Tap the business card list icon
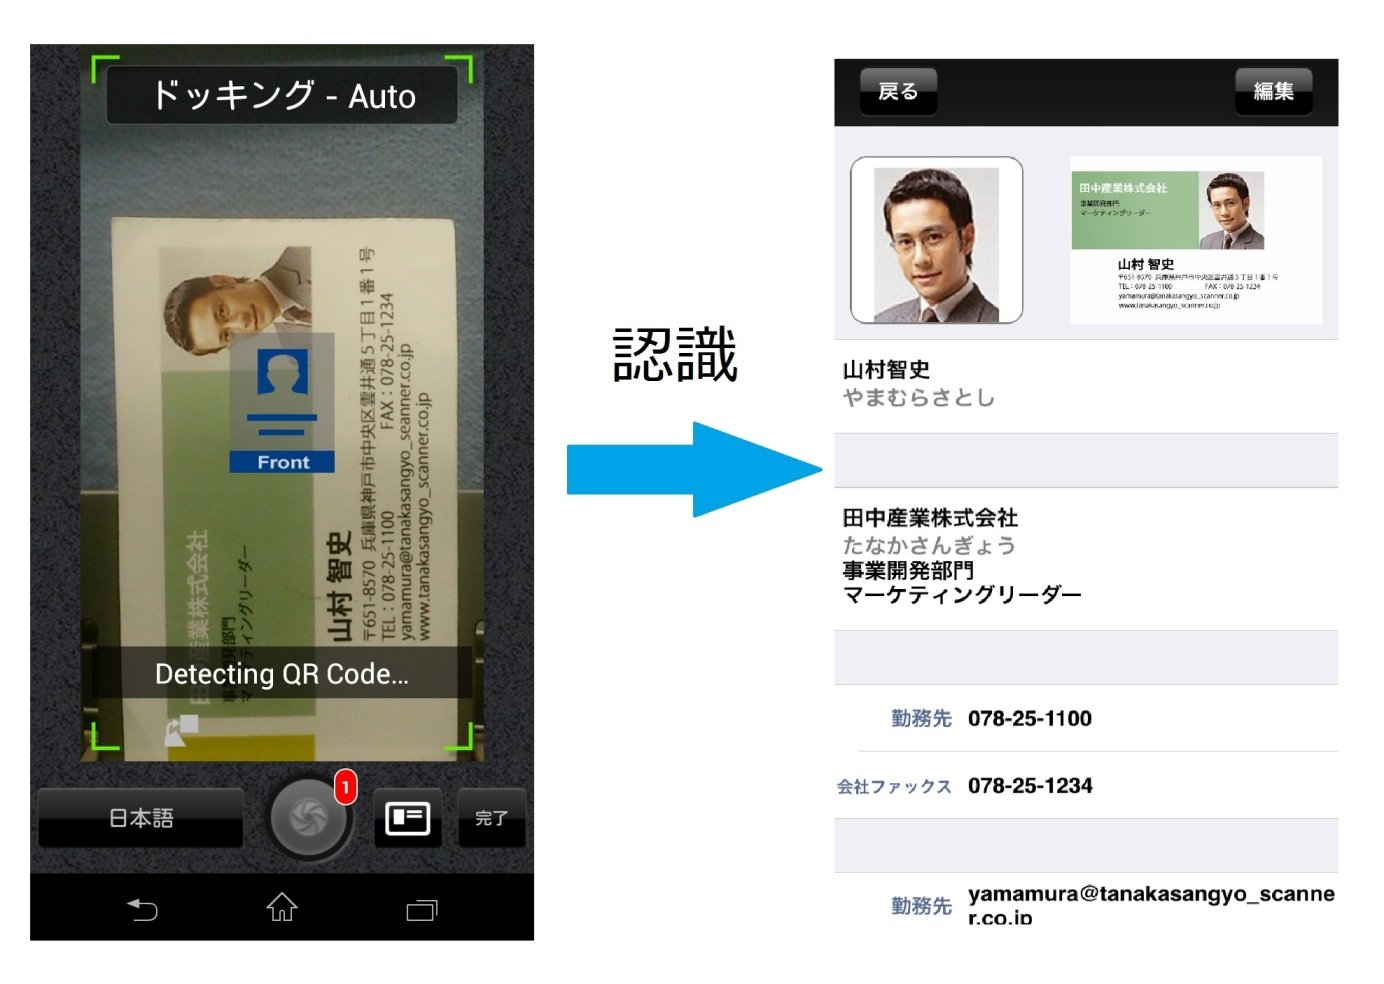 pos(408,818)
